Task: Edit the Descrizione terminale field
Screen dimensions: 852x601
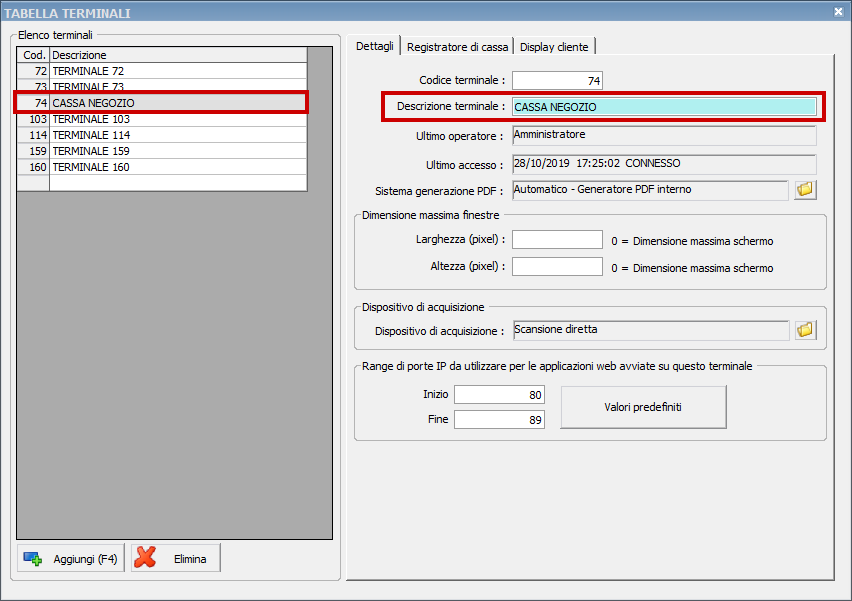Action: pyautogui.click(x=664, y=107)
